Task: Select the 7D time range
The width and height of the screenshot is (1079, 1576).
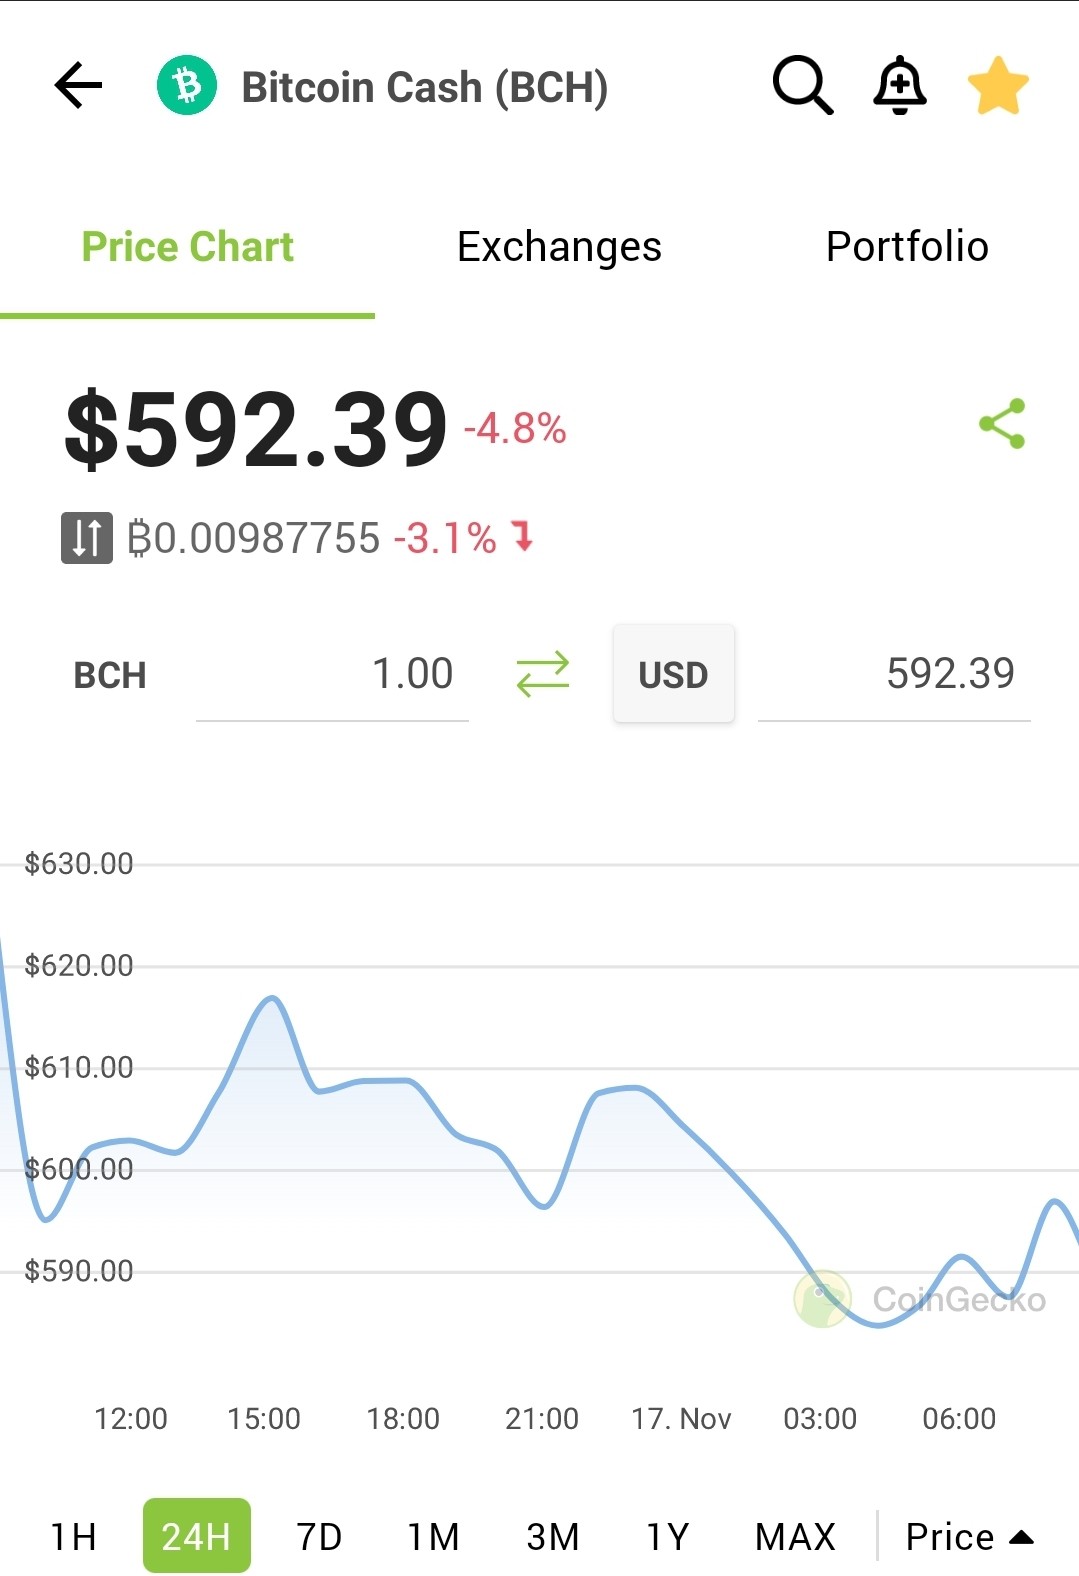Action: click(x=320, y=1536)
